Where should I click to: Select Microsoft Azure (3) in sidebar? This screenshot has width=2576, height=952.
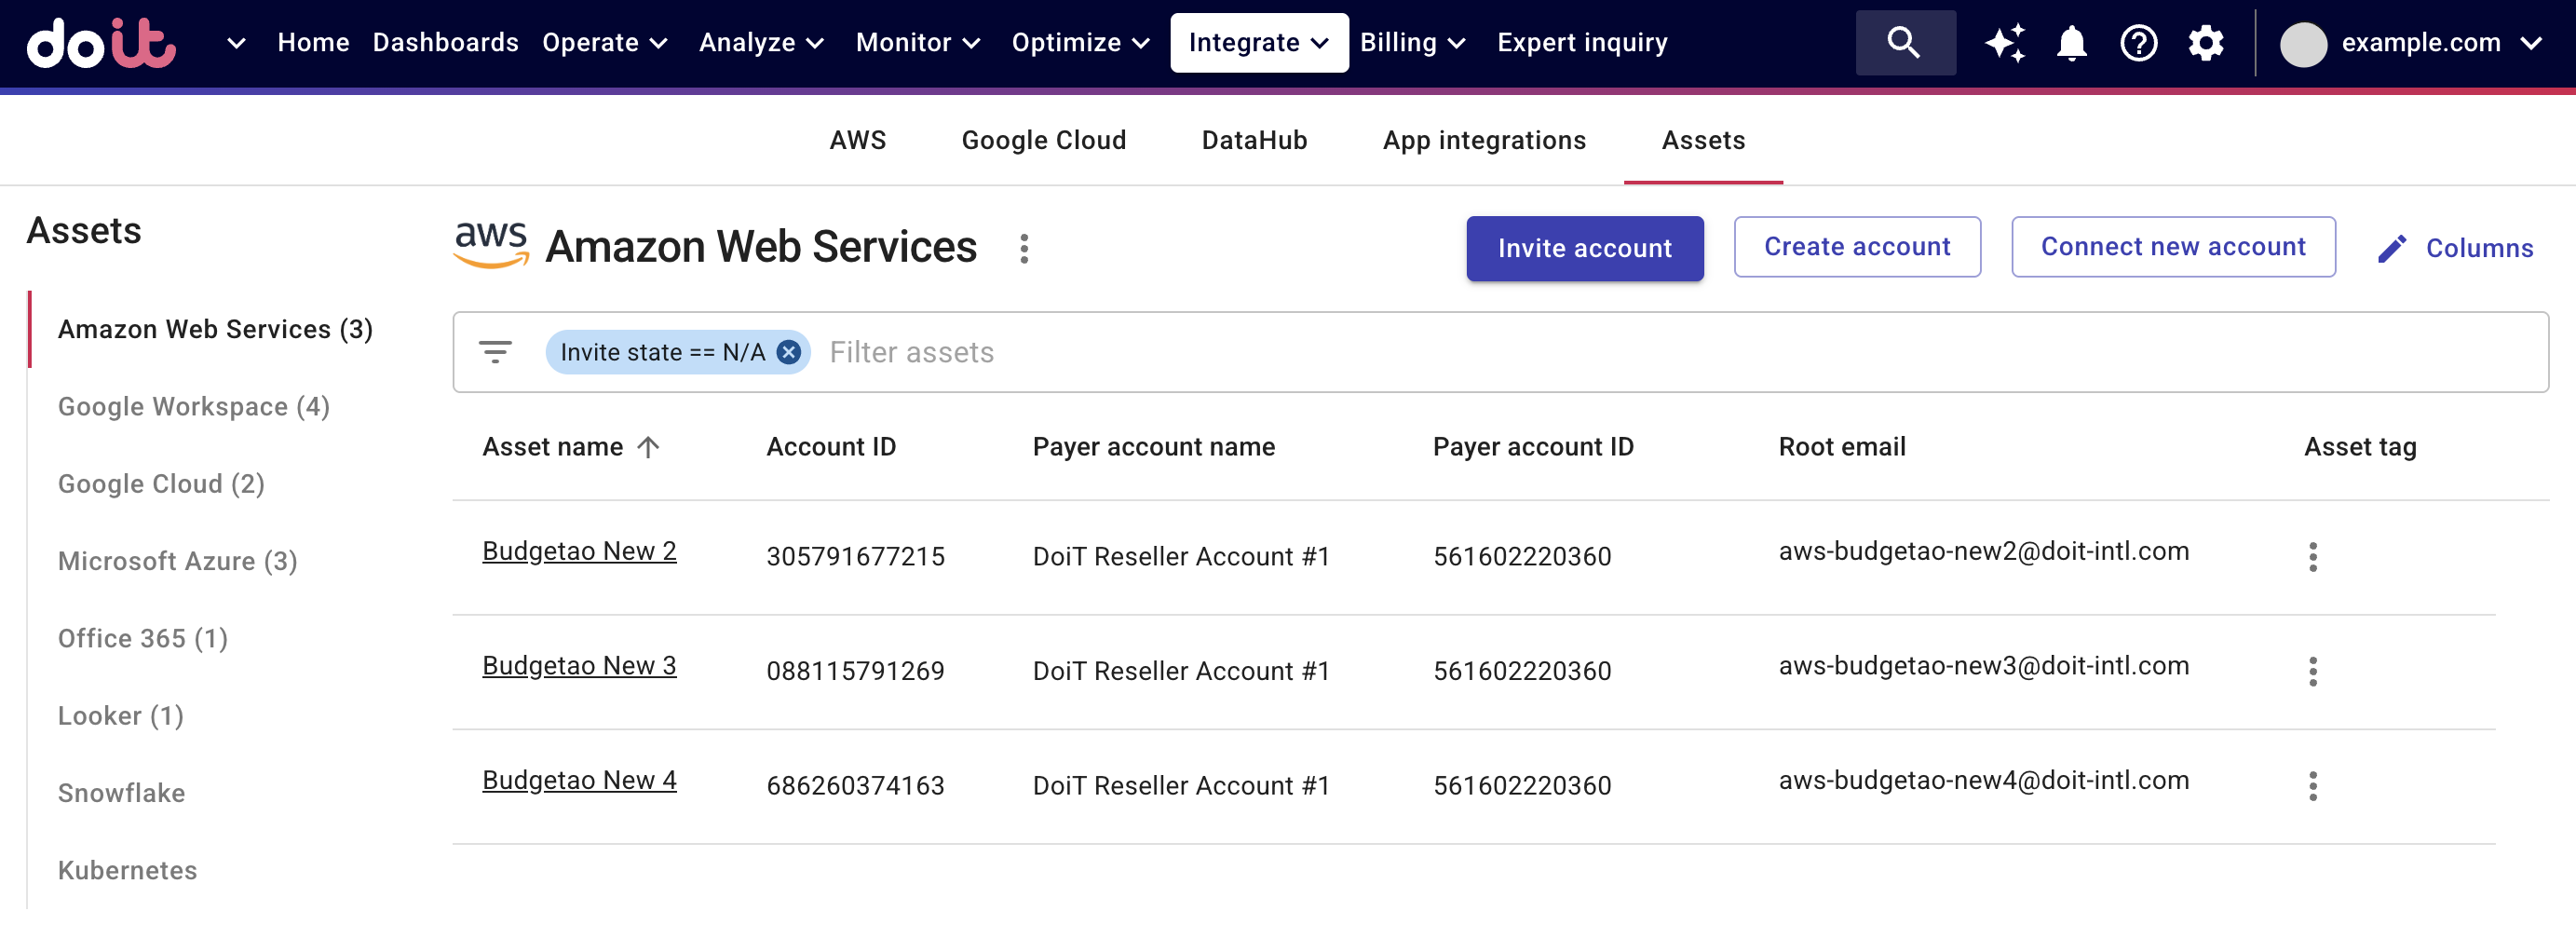point(177,561)
